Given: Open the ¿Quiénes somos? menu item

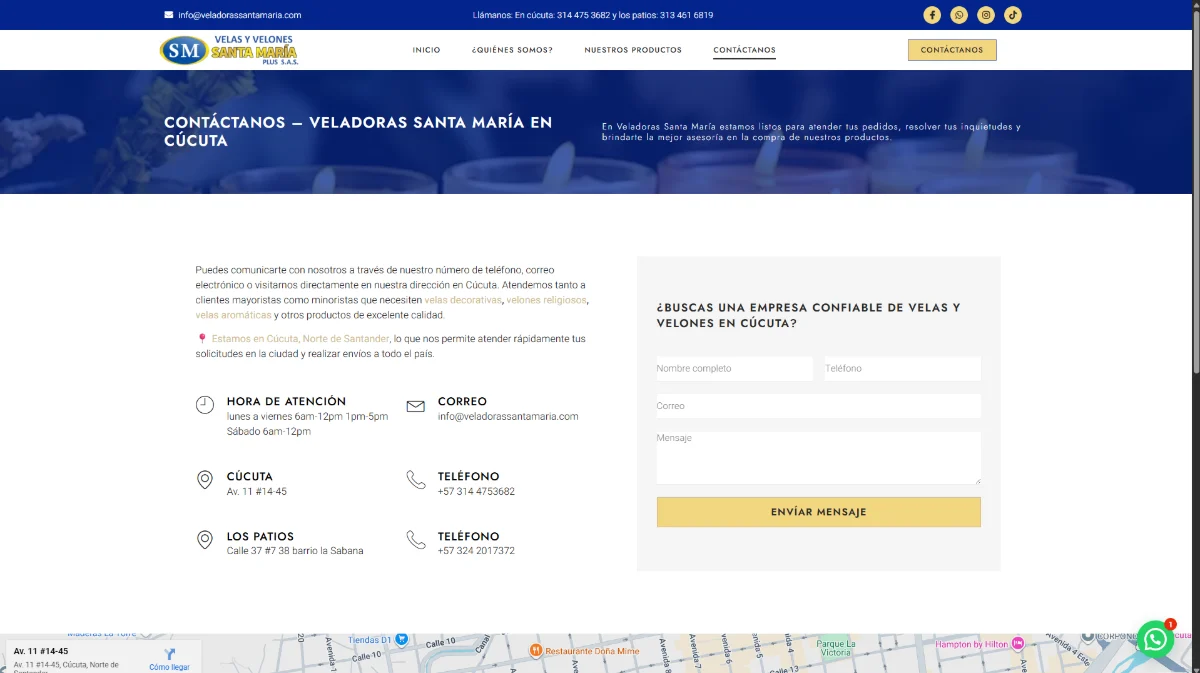Looking at the screenshot, I should pyautogui.click(x=512, y=50).
